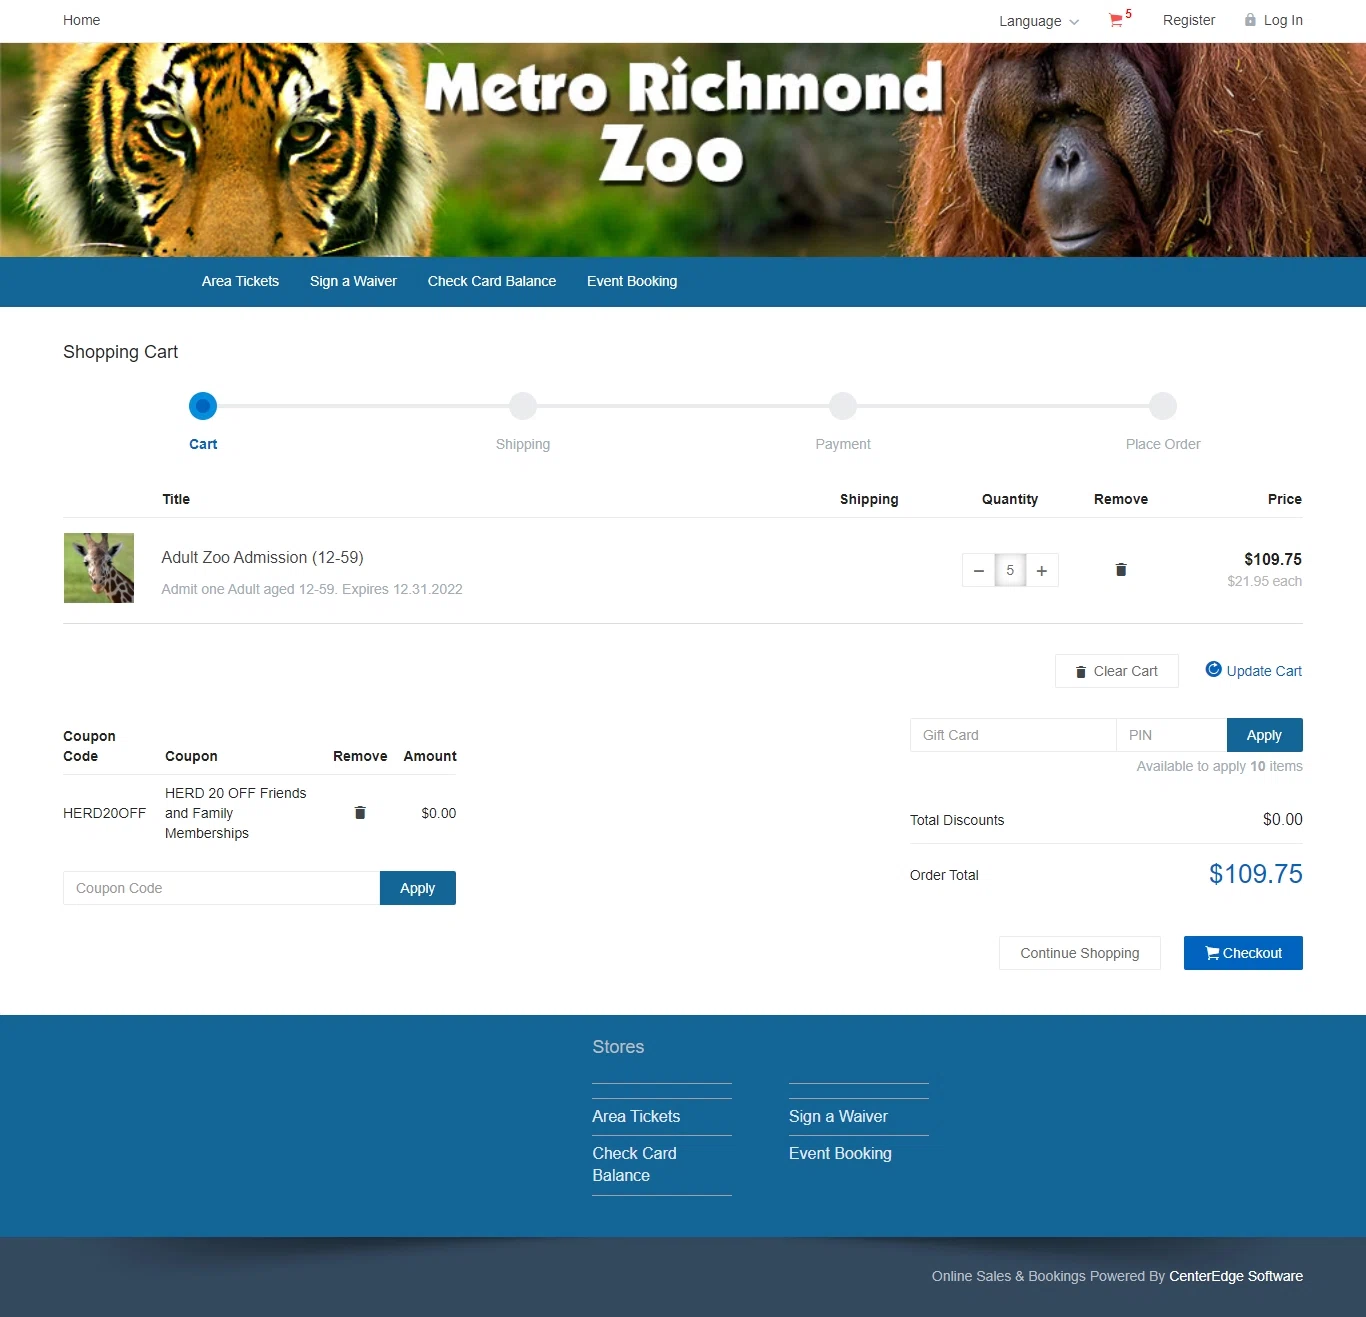Apply the coupon code with Apply button
The image size is (1366, 1317).
point(418,888)
